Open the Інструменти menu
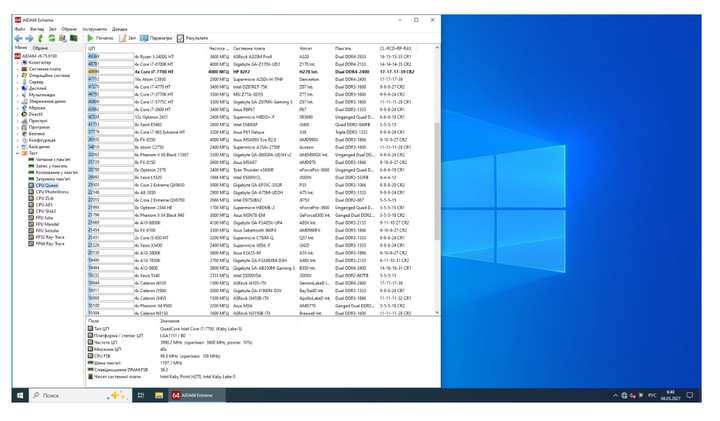This screenshot has width=720, height=421. [95, 29]
